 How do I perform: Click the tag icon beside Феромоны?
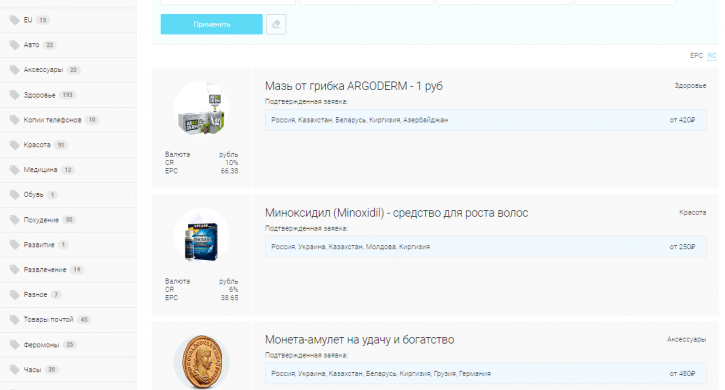14,345
